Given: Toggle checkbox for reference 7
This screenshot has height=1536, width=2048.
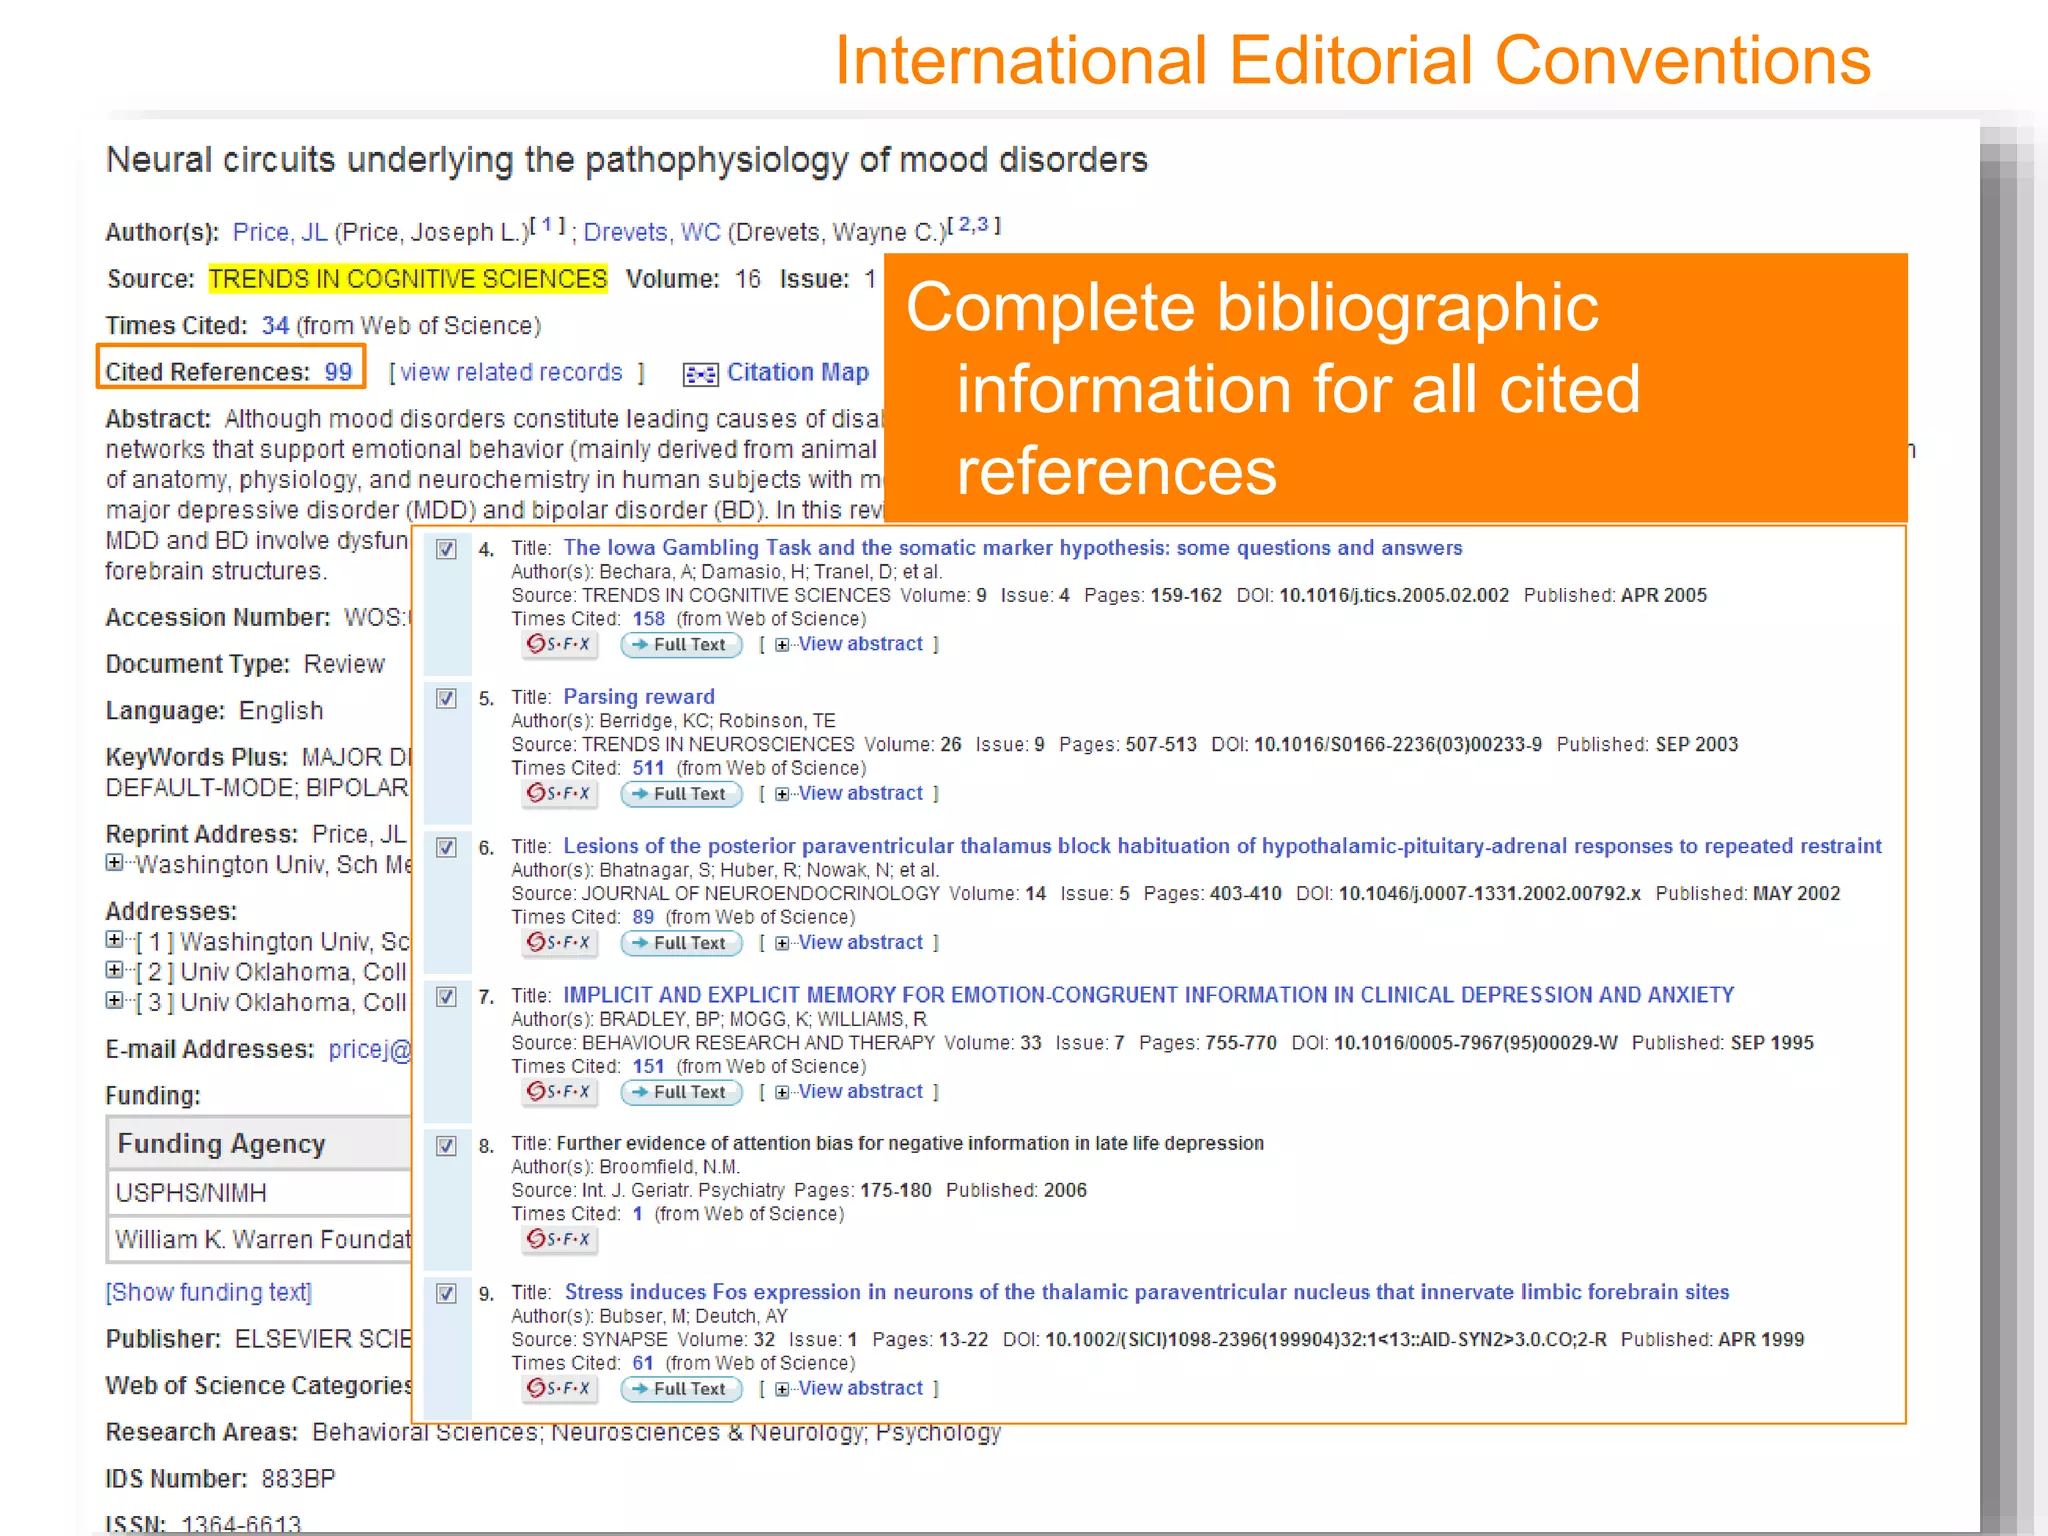Looking at the screenshot, I should 447,996.
